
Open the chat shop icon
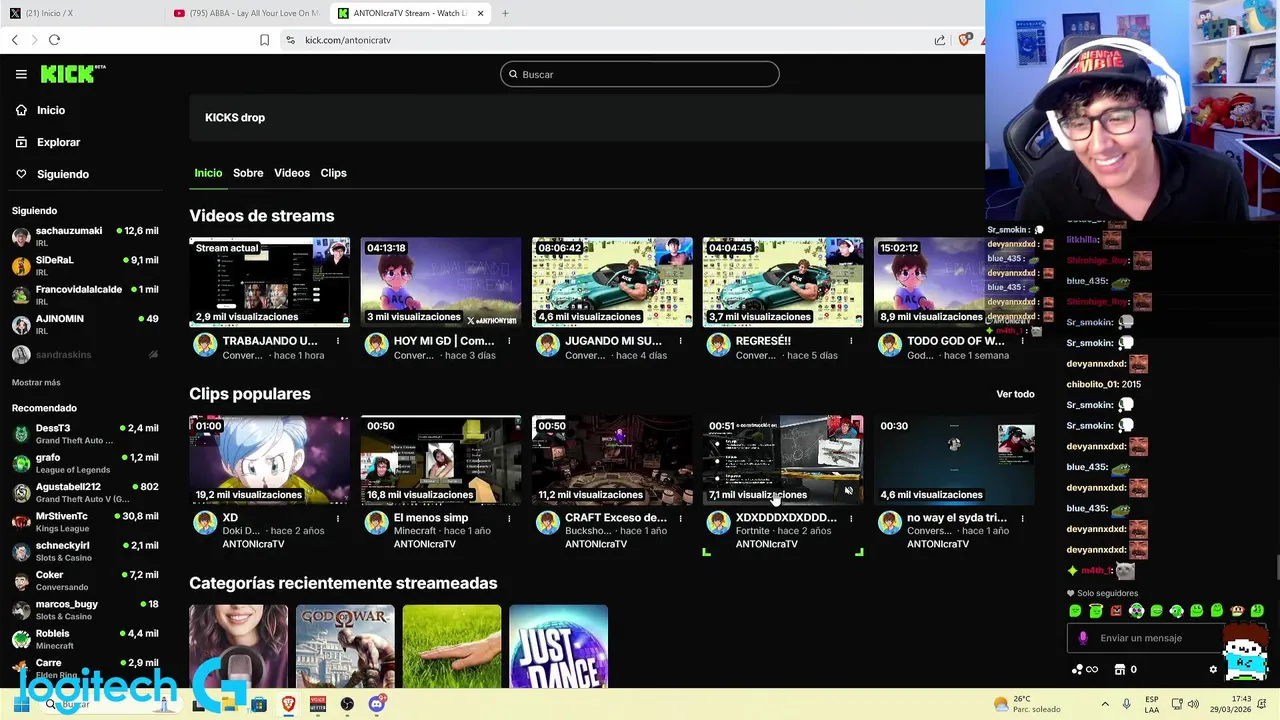tap(1120, 669)
